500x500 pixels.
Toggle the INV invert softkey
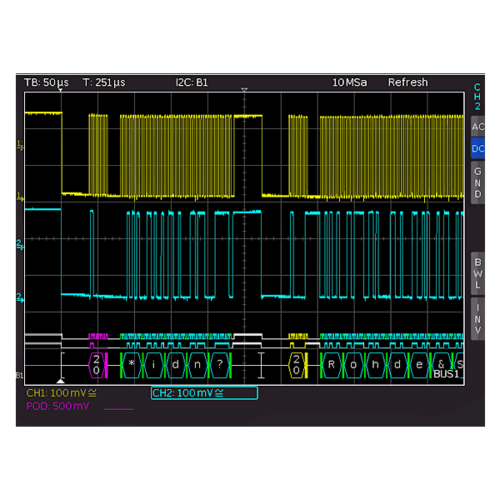coord(478,319)
